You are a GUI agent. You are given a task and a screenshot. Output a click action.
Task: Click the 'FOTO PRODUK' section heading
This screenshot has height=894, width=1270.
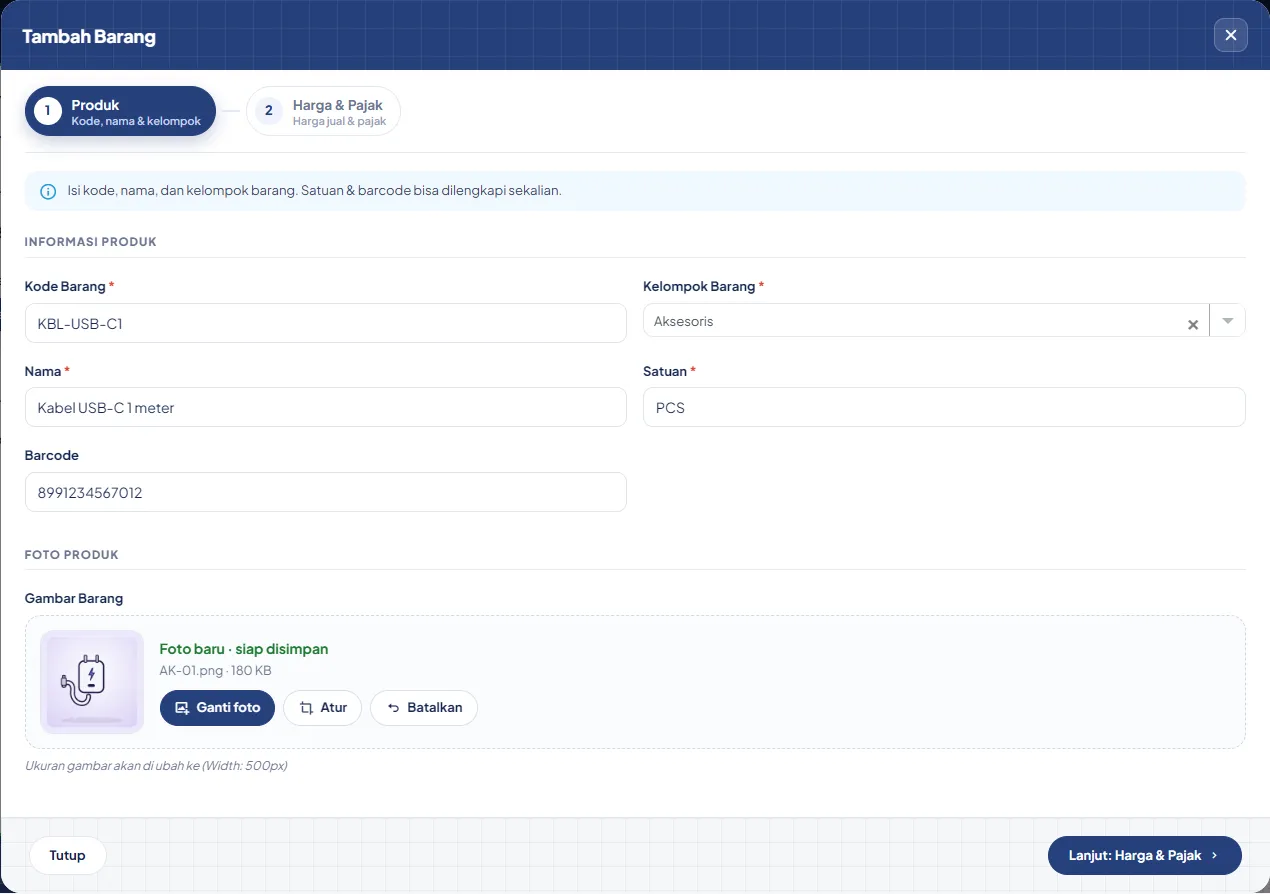72,554
